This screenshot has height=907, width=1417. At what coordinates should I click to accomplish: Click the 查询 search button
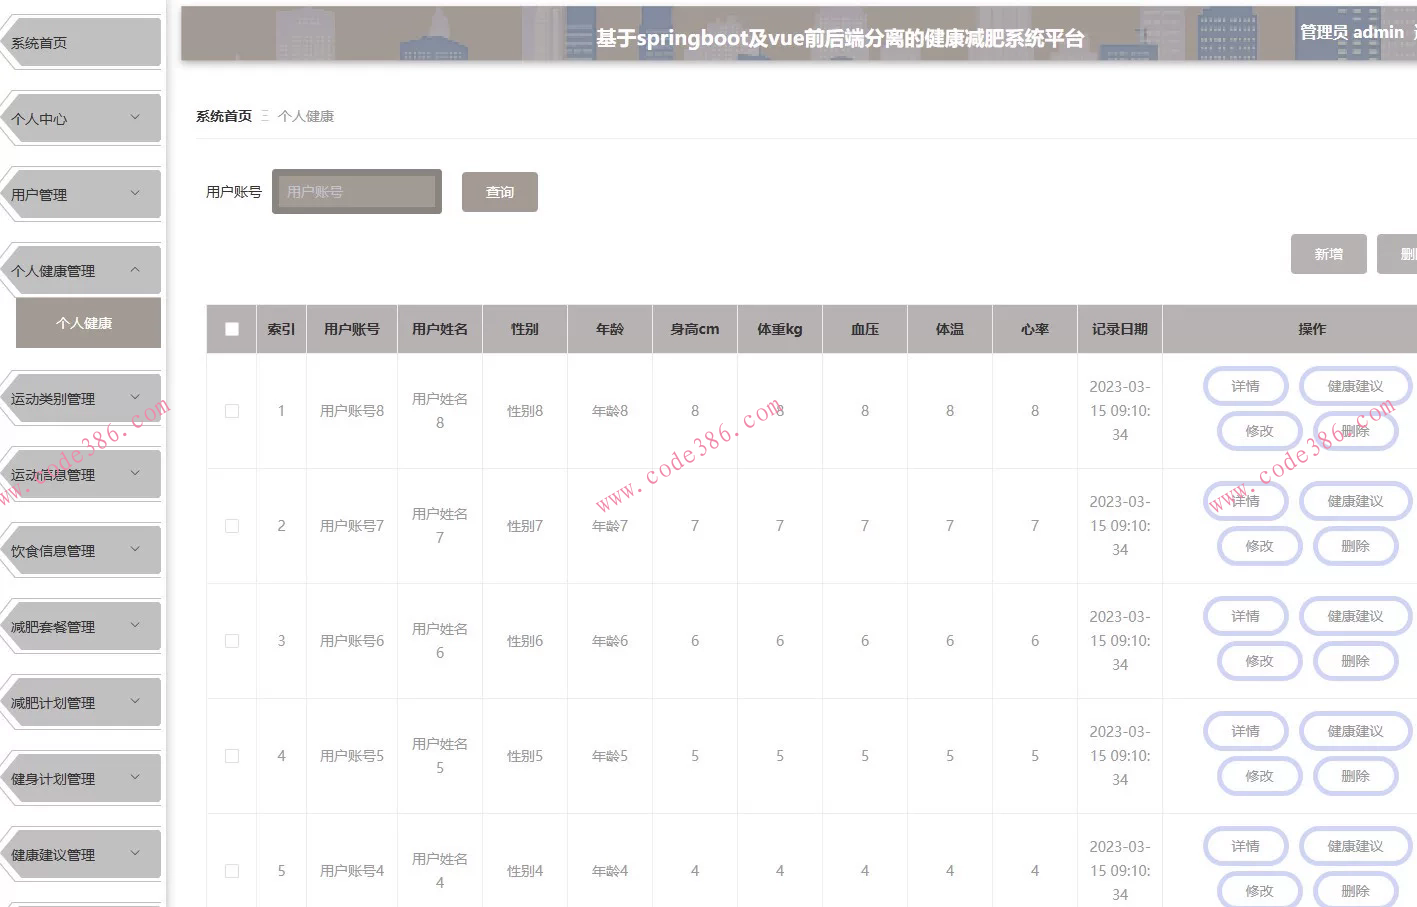(x=500, y=192)
